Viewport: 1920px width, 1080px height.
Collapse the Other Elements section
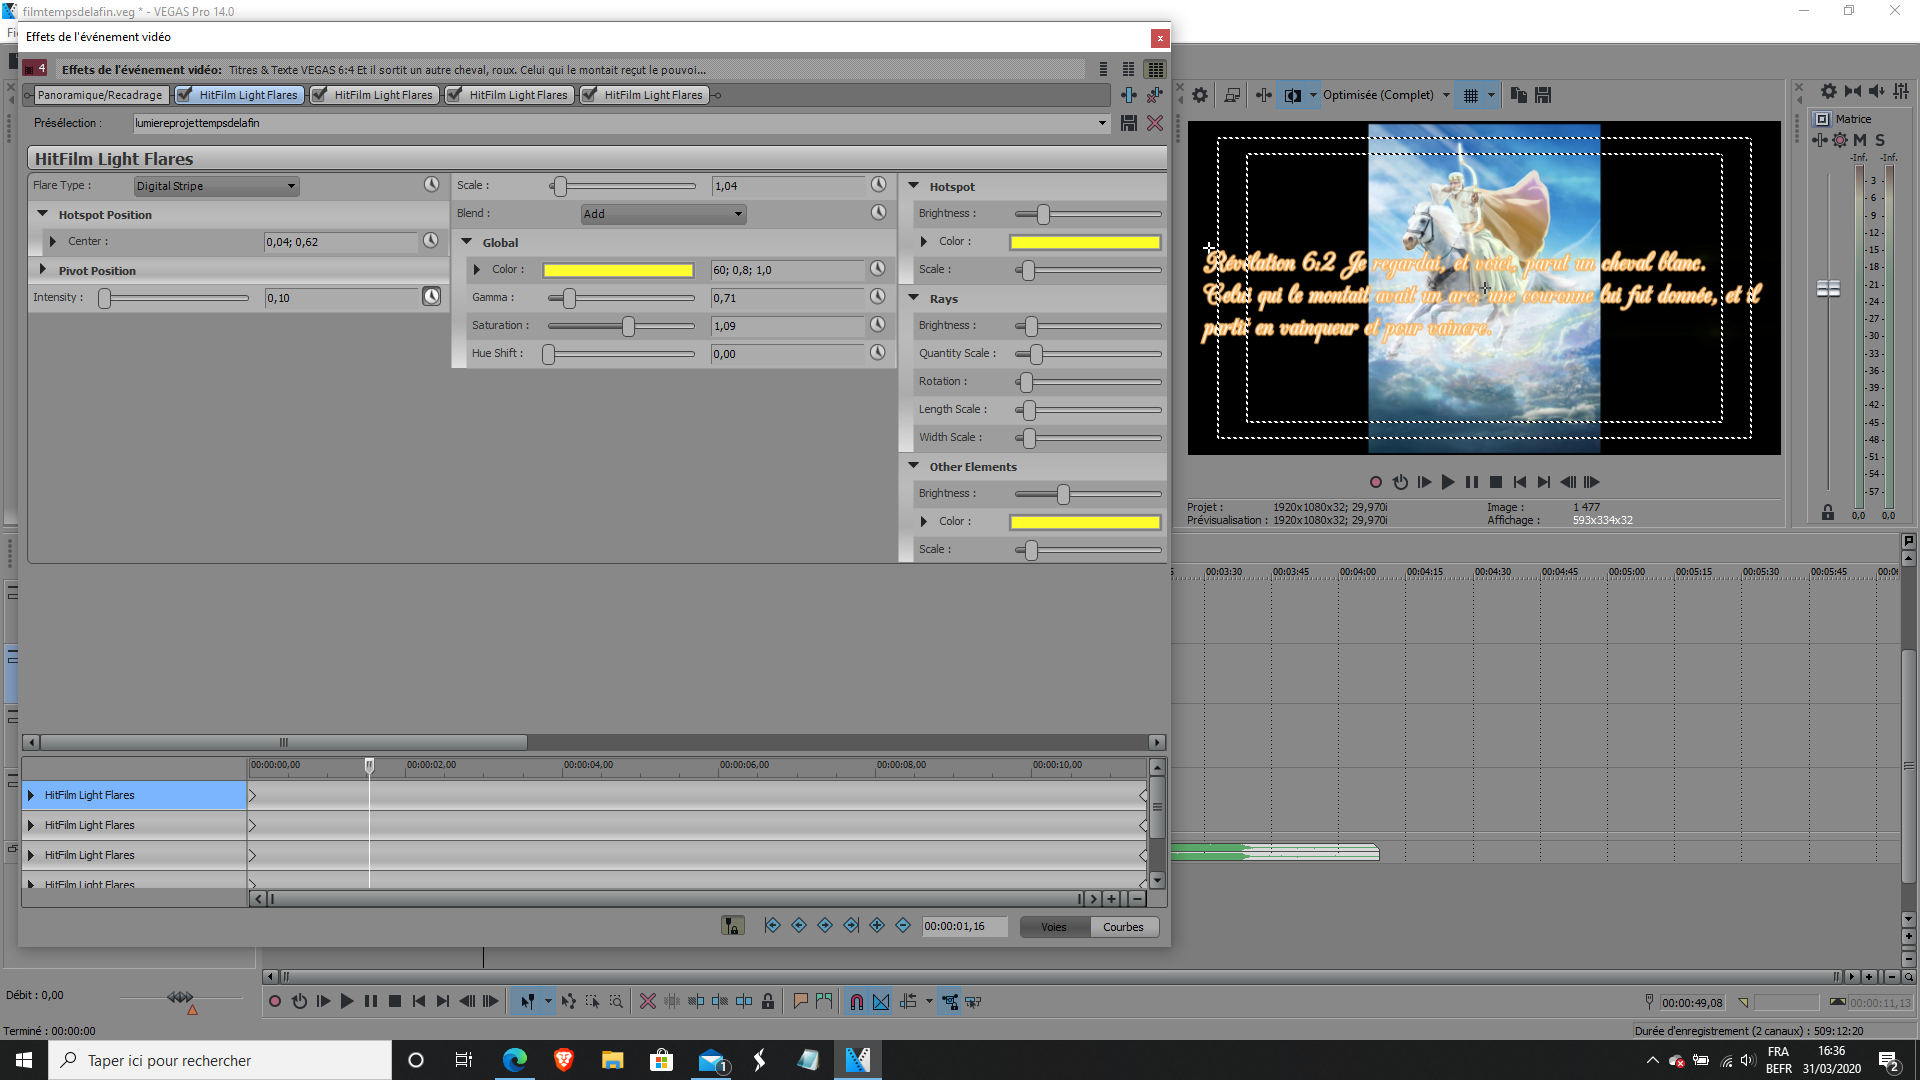point(913,466)
